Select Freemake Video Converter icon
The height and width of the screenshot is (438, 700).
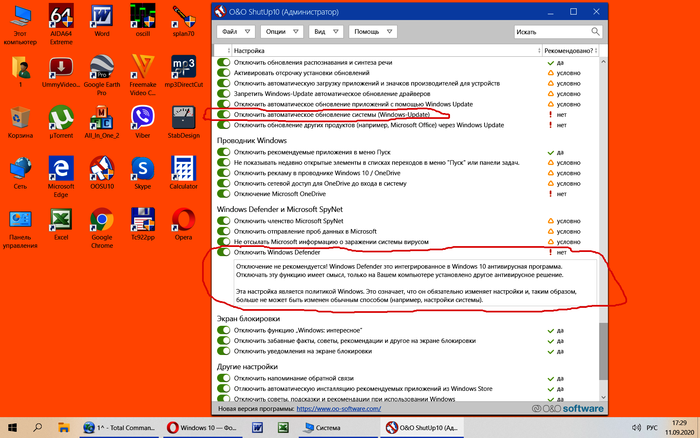(x=142, y=75)
